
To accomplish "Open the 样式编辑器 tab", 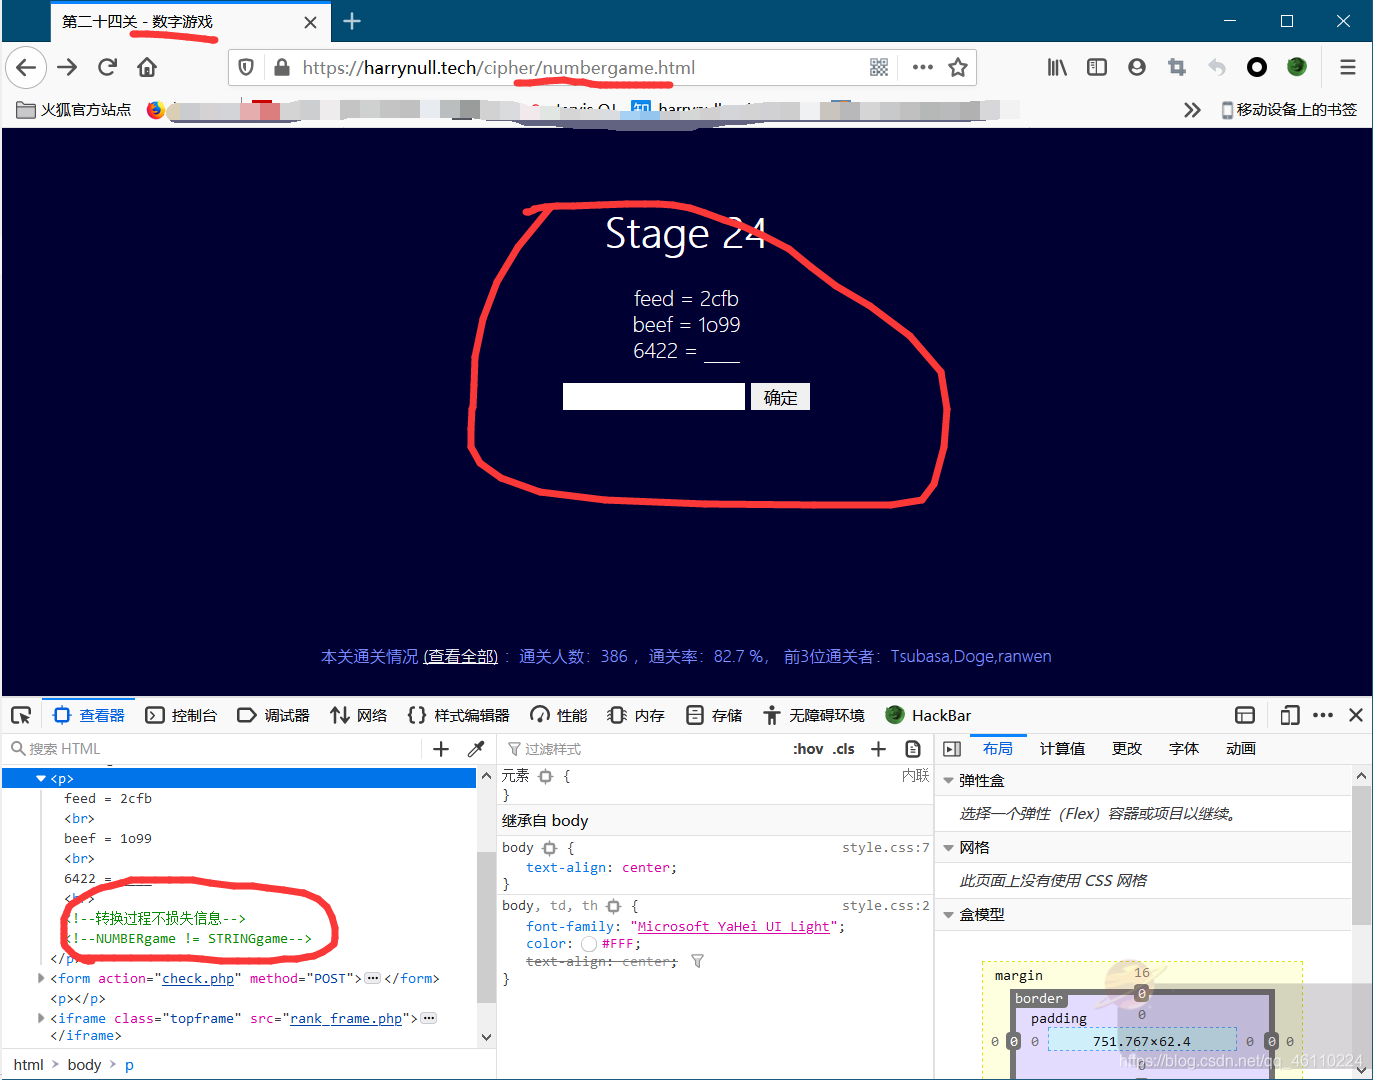I will 458,715.
